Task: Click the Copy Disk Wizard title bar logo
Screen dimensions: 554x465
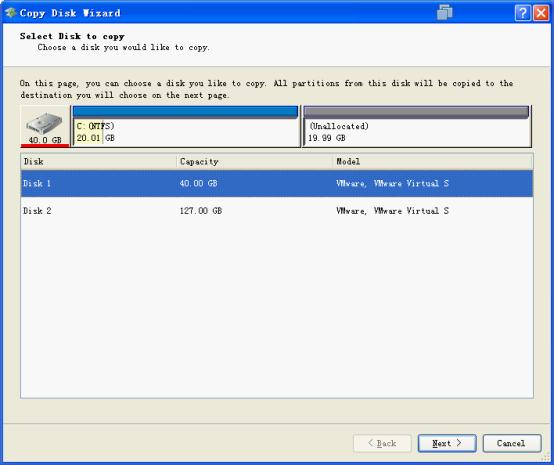Action: (11, 13)
